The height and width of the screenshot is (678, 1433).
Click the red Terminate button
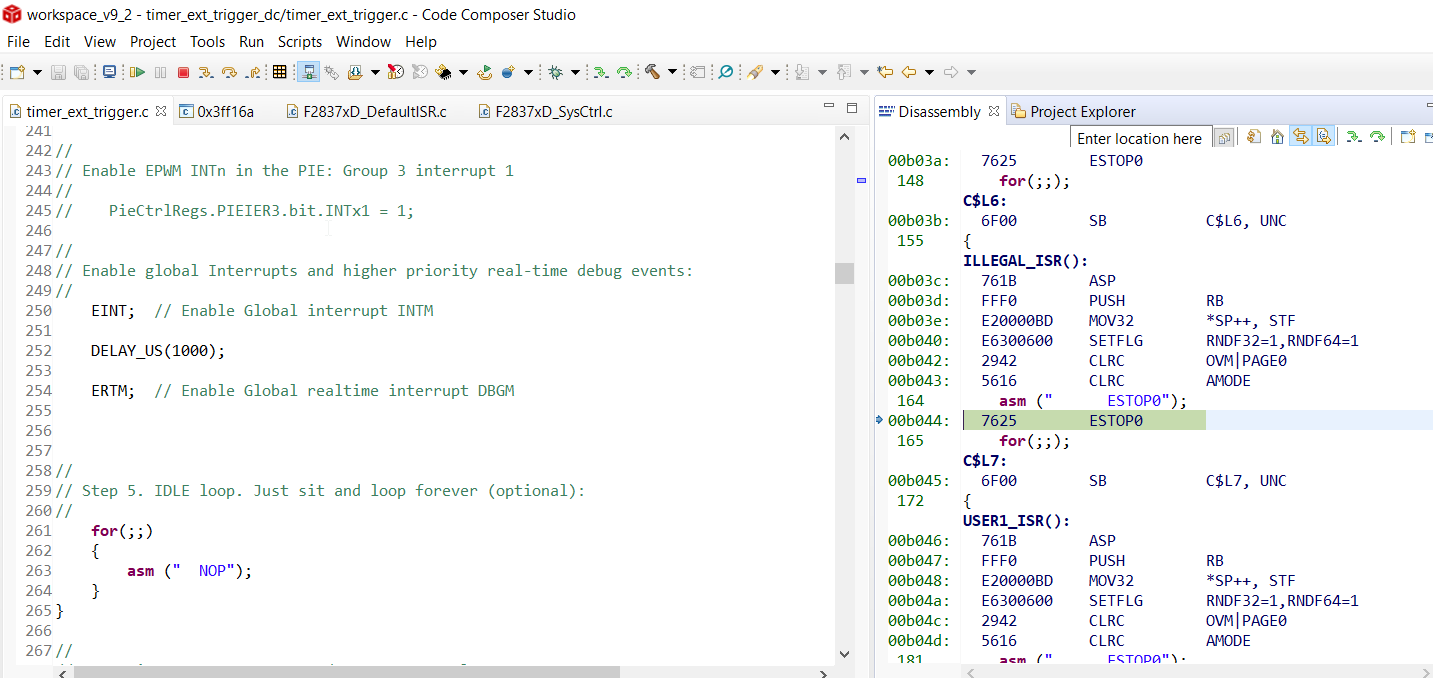click(183, 72)
